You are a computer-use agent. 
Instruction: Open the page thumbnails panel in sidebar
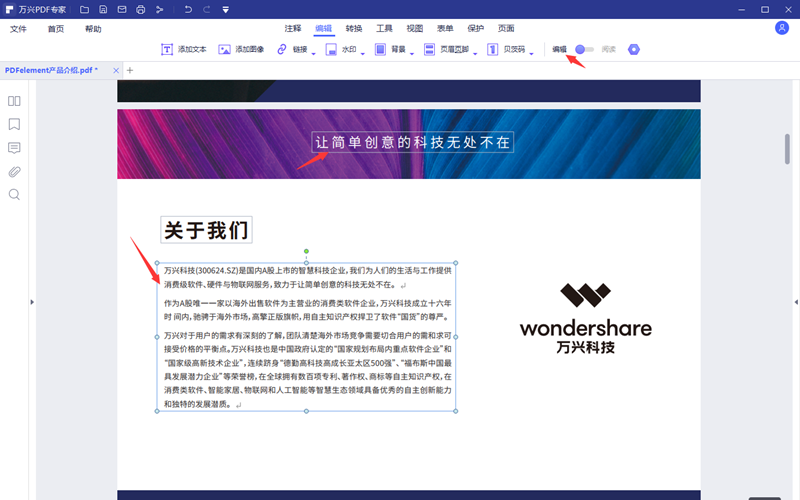point(14,101)
